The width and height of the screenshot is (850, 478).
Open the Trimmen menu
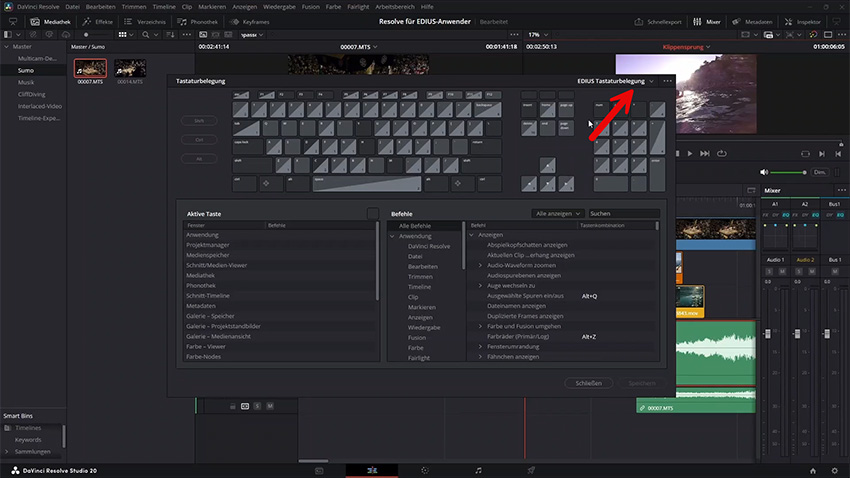(134, 7)
